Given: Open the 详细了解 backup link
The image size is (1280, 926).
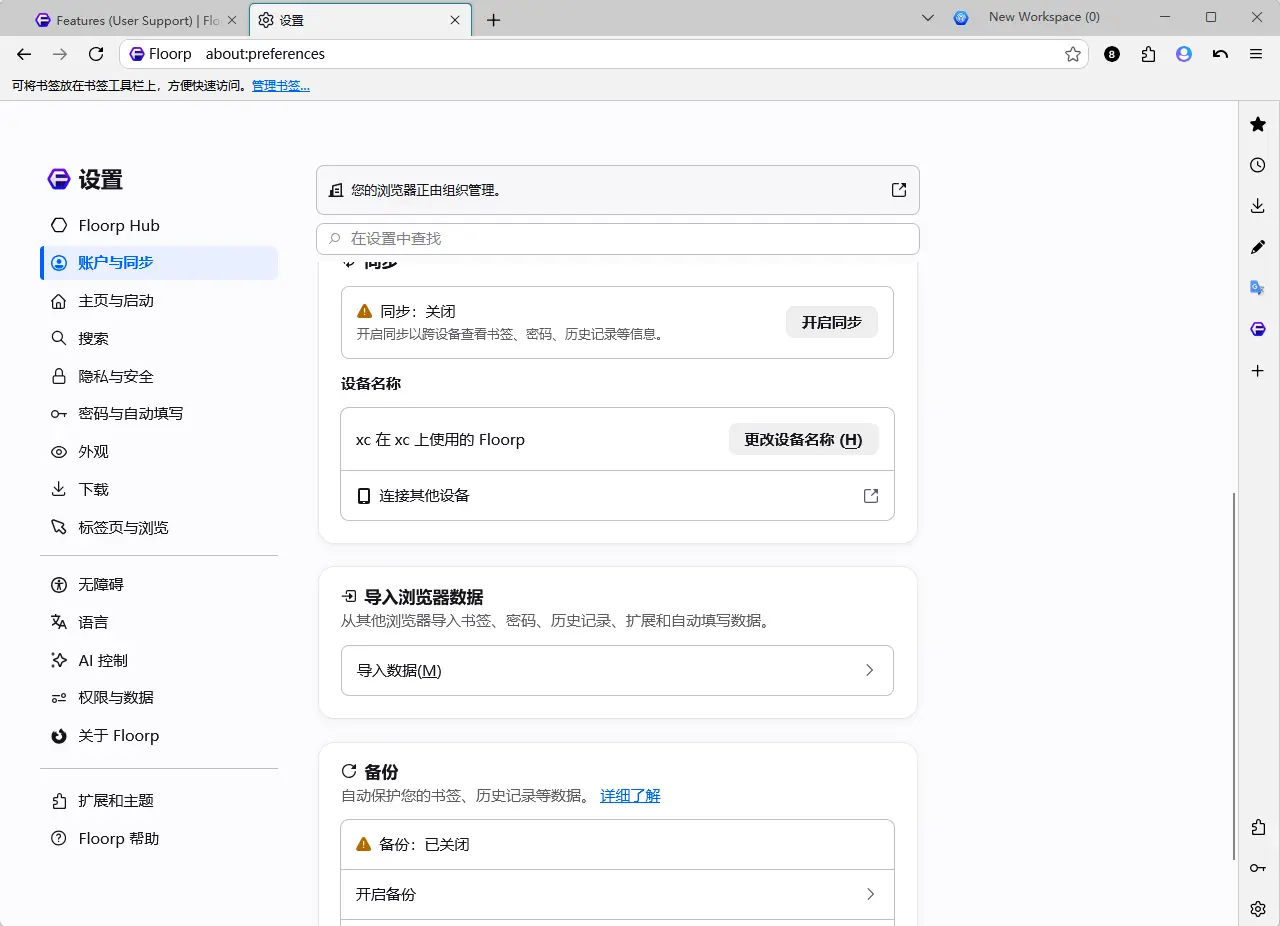Looking at the screenshot, I should coord(630,796).
